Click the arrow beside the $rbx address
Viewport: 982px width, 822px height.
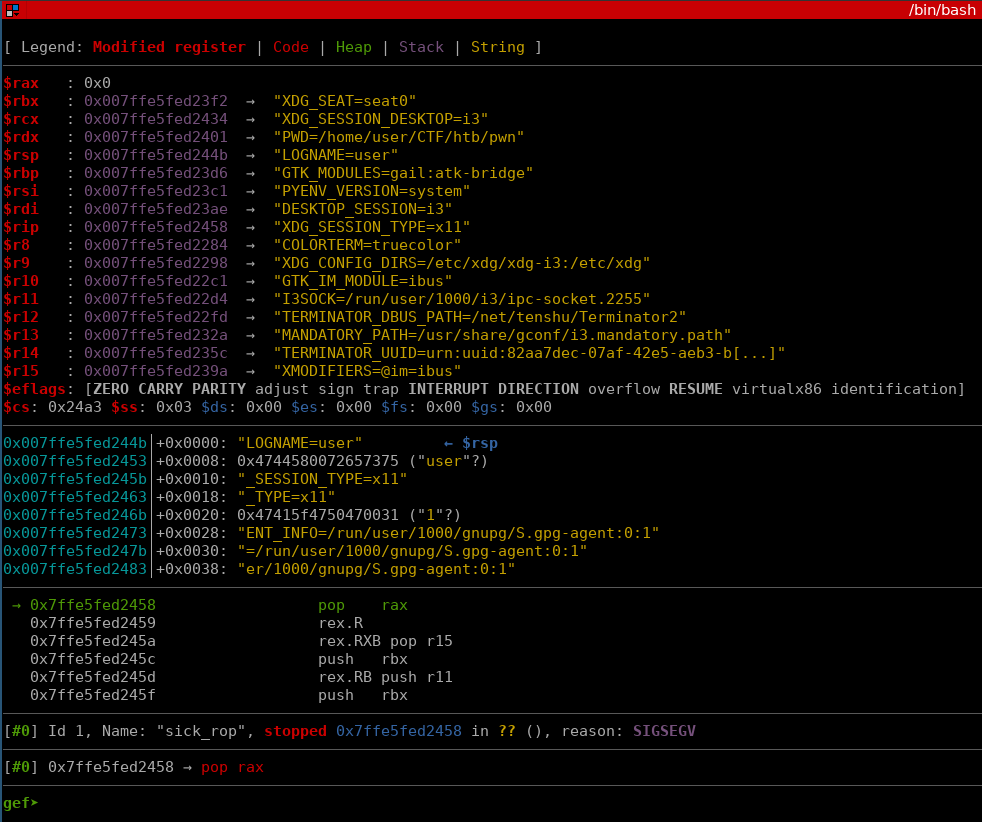point(250,101)
